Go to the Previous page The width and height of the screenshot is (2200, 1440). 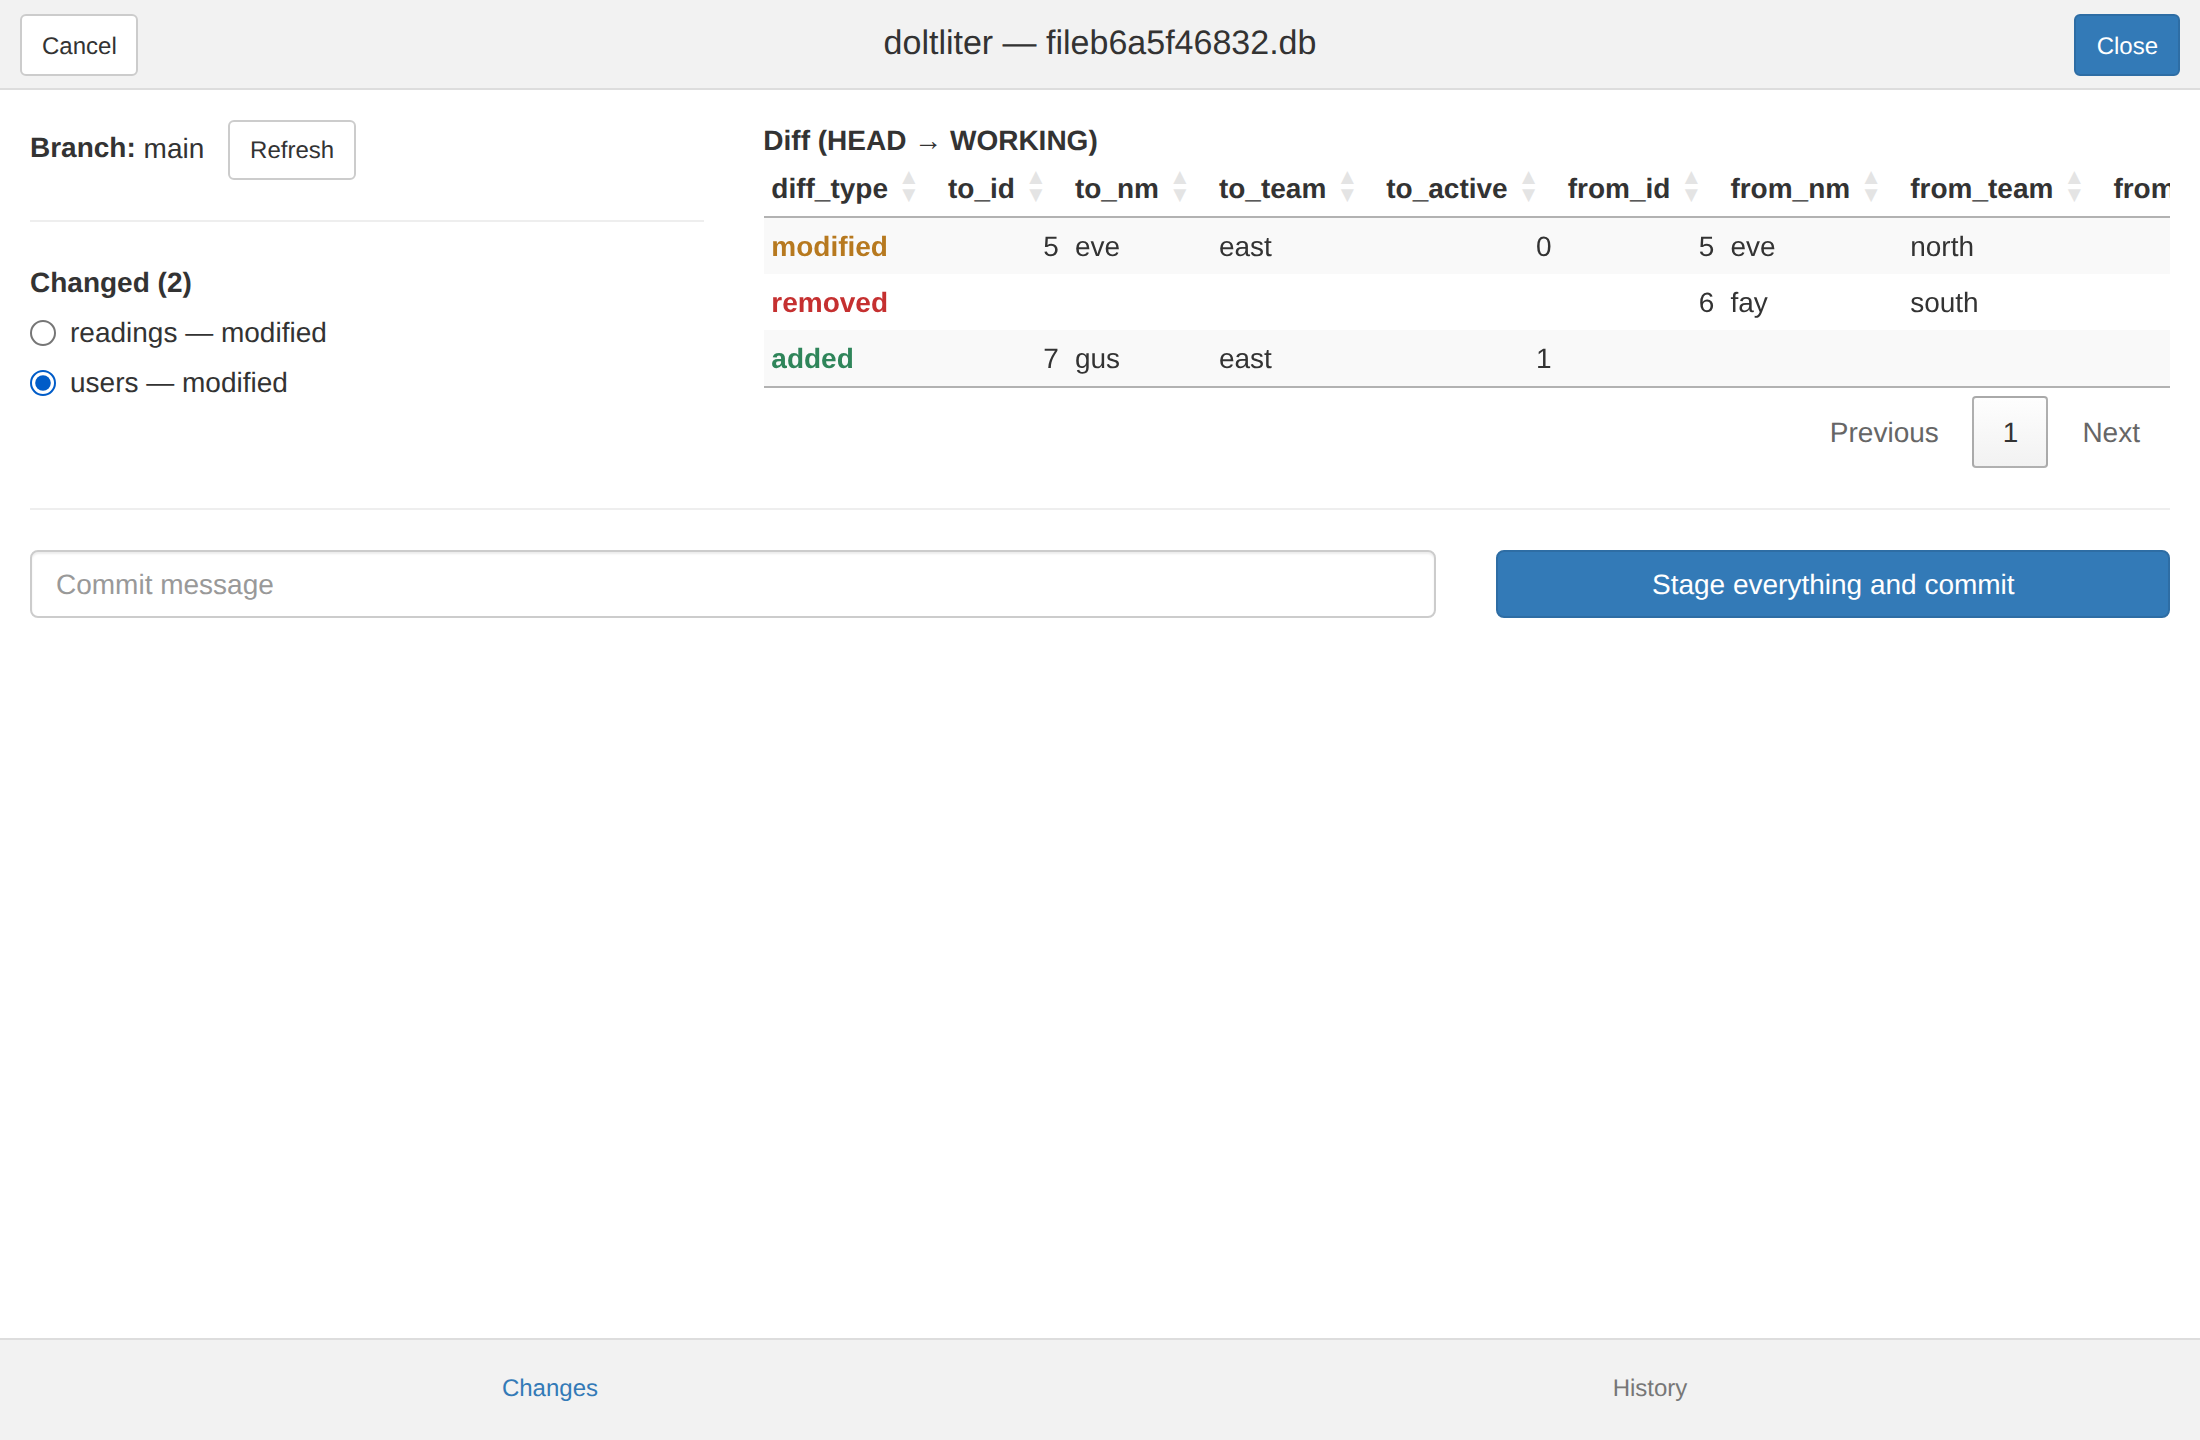coord(1884,432)
